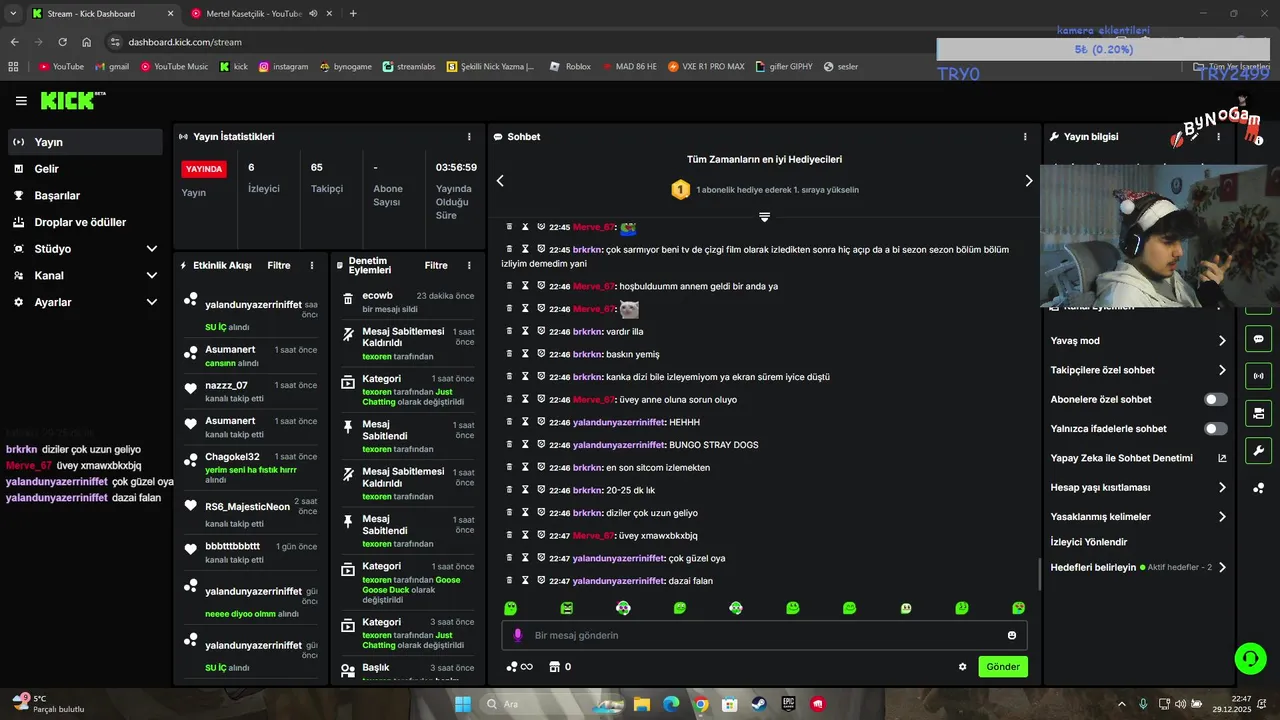
Task: Toggle the chat panel icon in right sidebar
Action: 1258,339
